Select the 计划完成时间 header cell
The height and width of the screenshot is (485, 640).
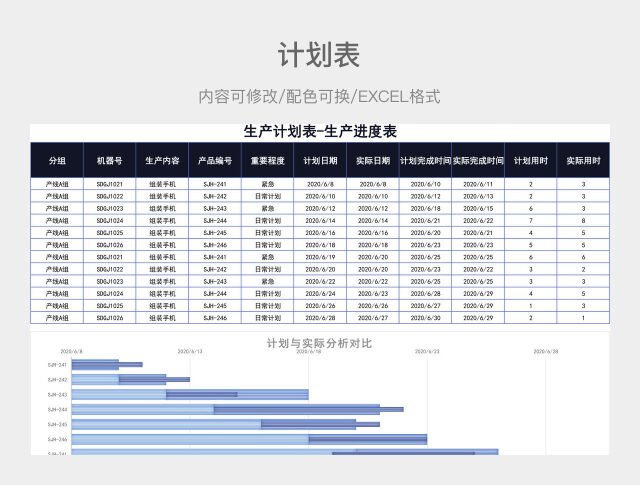click(425, 160)
